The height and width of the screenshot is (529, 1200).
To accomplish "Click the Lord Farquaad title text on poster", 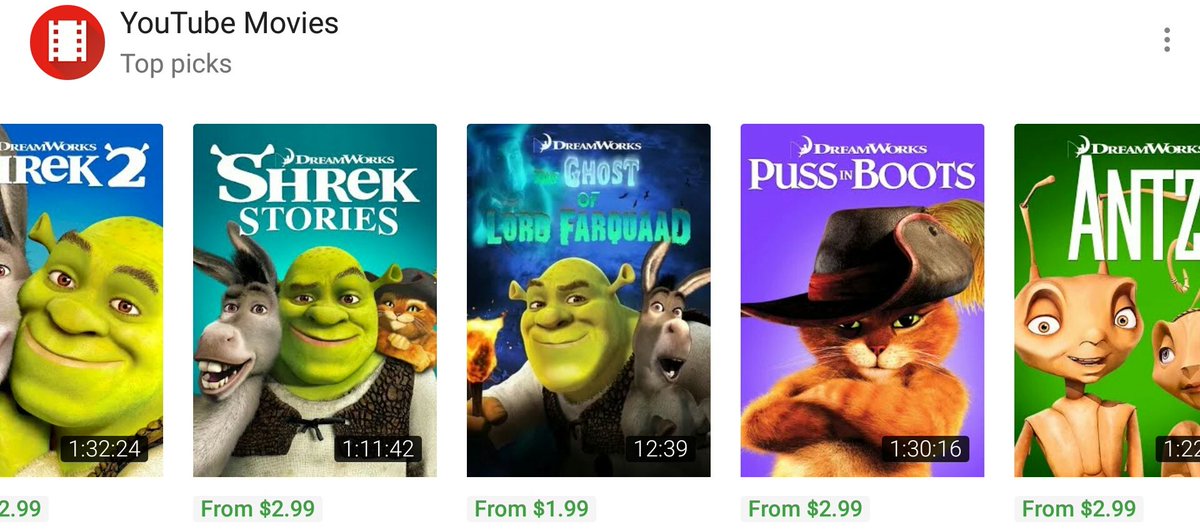I will pyautogui.click(x=589, y=227).
